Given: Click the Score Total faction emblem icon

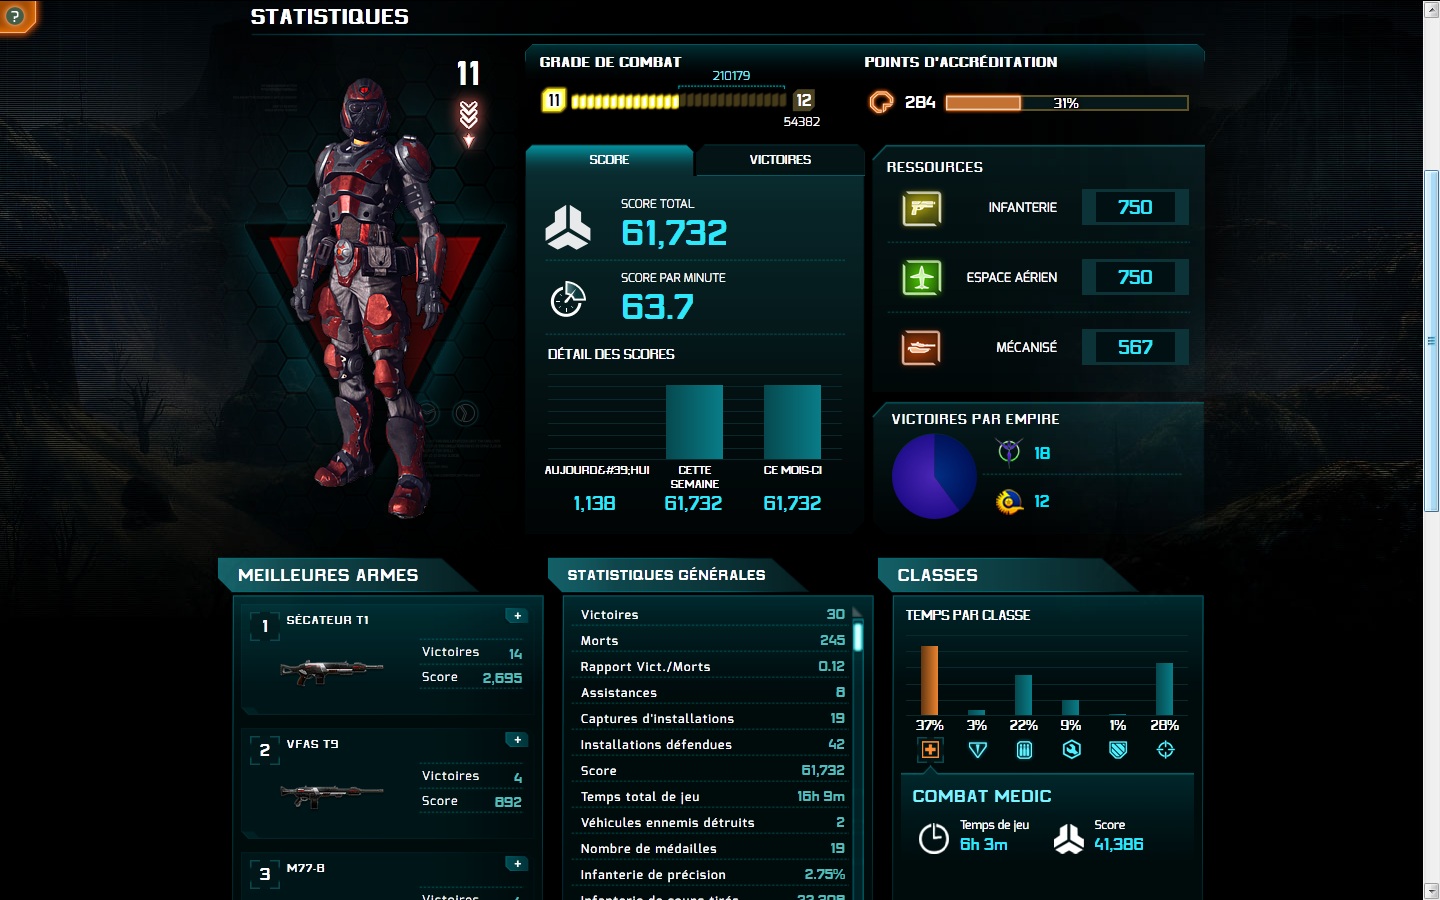Looking at the screenshot, I should click(568, 227).
